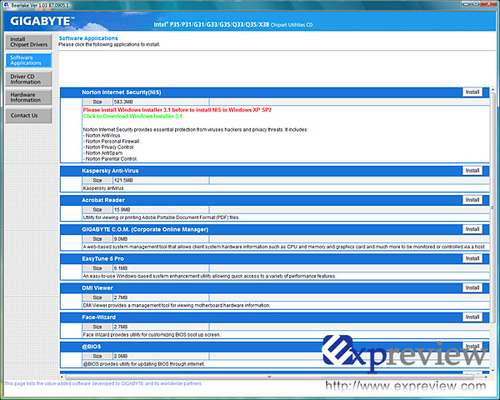This screenshot has width=500, height=400.
Task: Click the 121.5MB size value
Action: [x=123, y=180]
